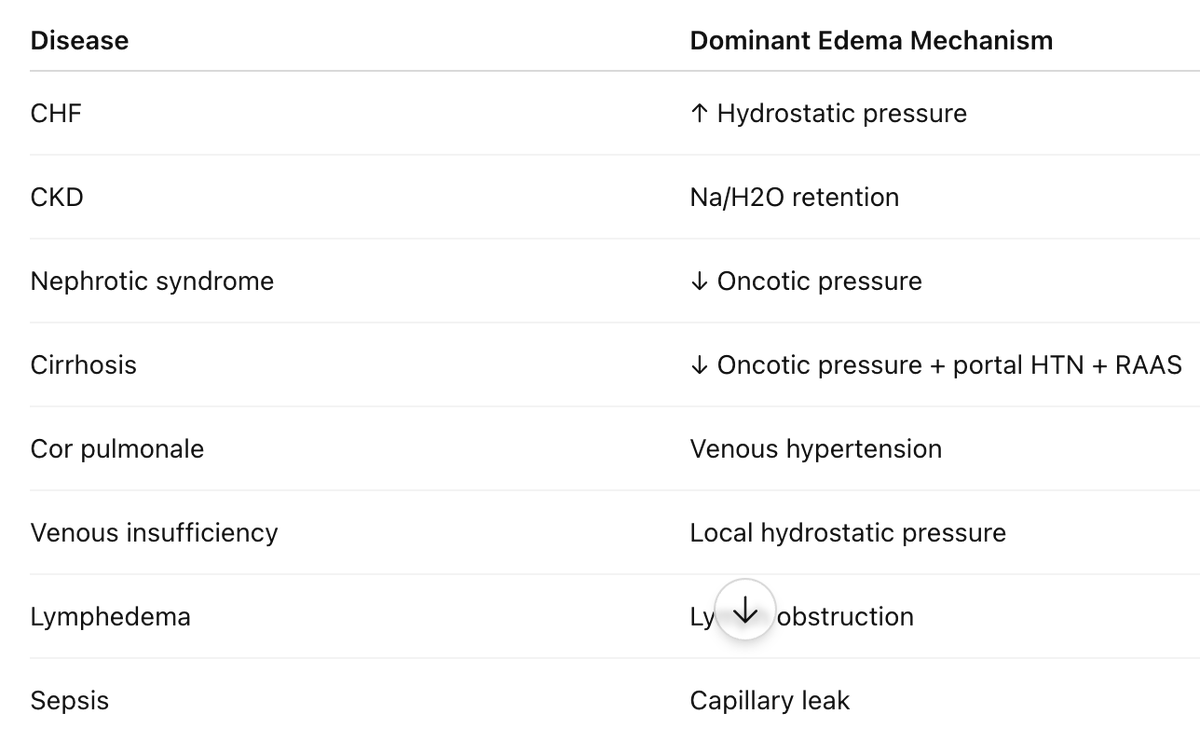Click the Sepsis disease cell

coord(70,701)
